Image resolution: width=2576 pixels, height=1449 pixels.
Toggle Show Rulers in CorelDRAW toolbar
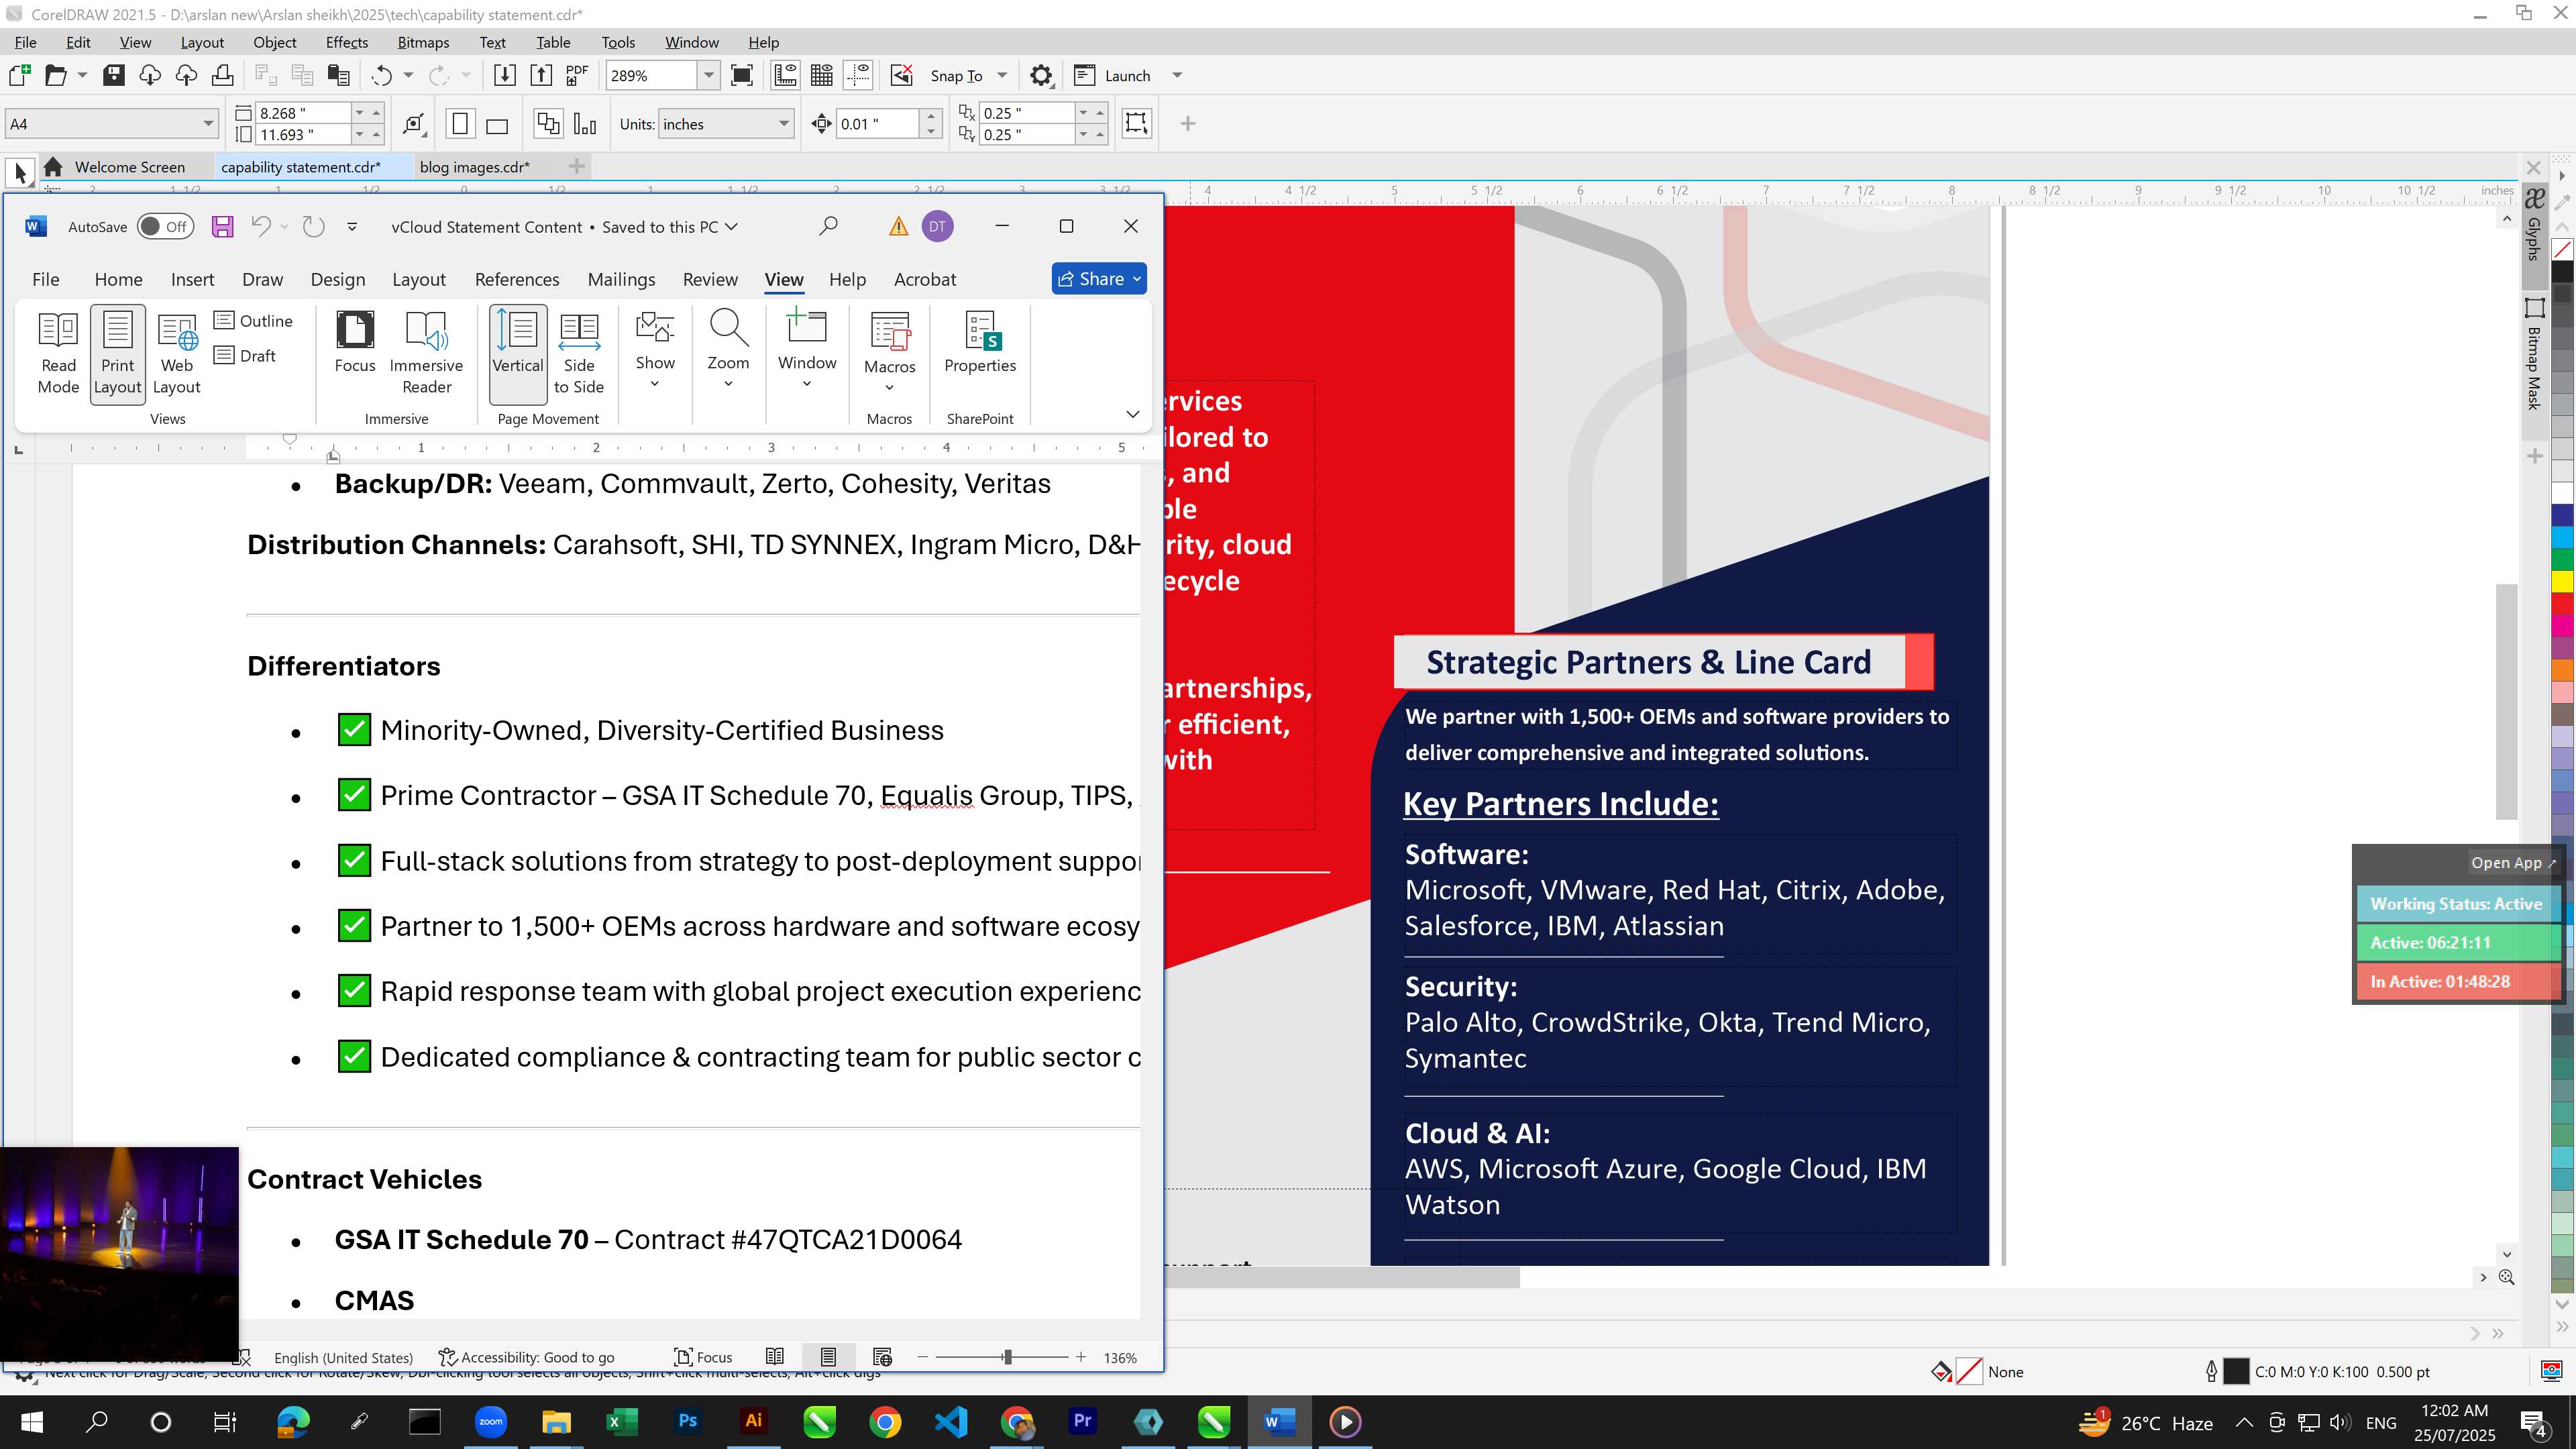(x=785, y=75)
